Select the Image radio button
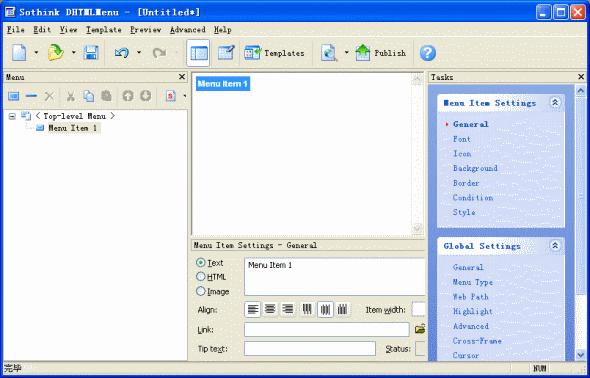 pos(201,291)
